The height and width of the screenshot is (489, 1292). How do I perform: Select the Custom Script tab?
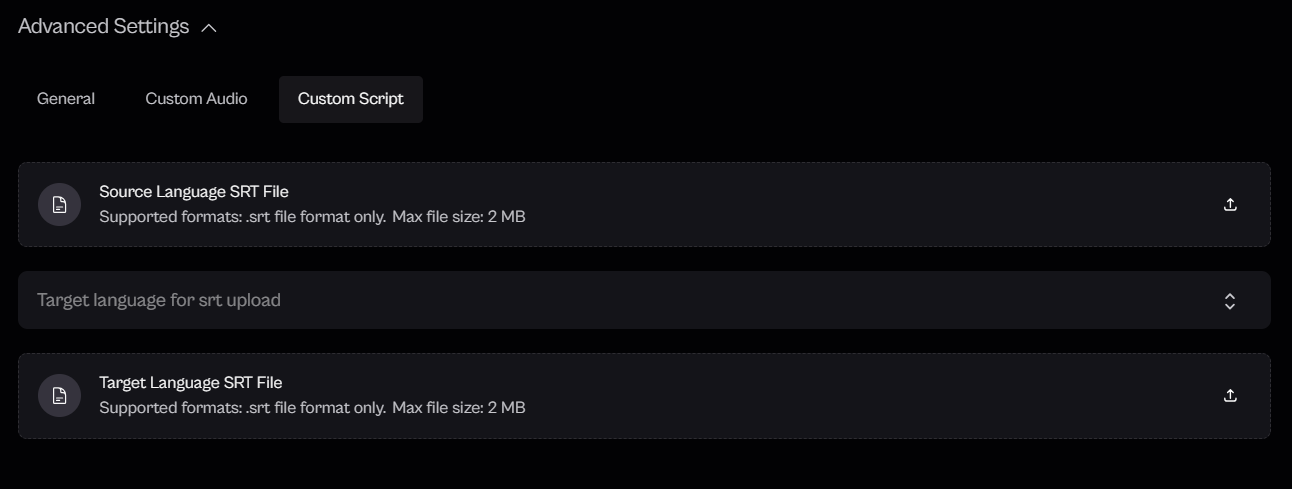pyautogui.click(x=351, y=99)
